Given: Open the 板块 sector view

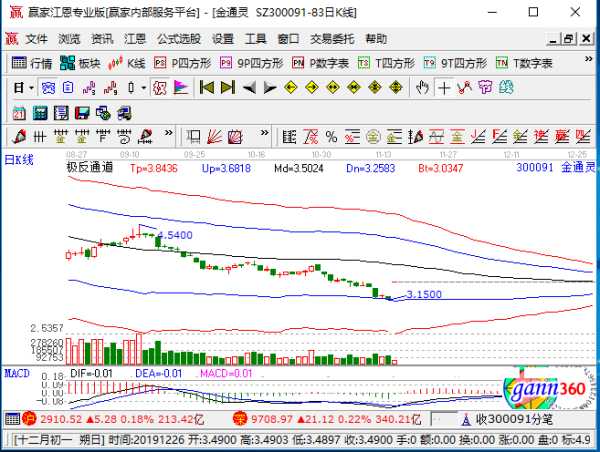Looking at the screenshot, I should point(80,63).
